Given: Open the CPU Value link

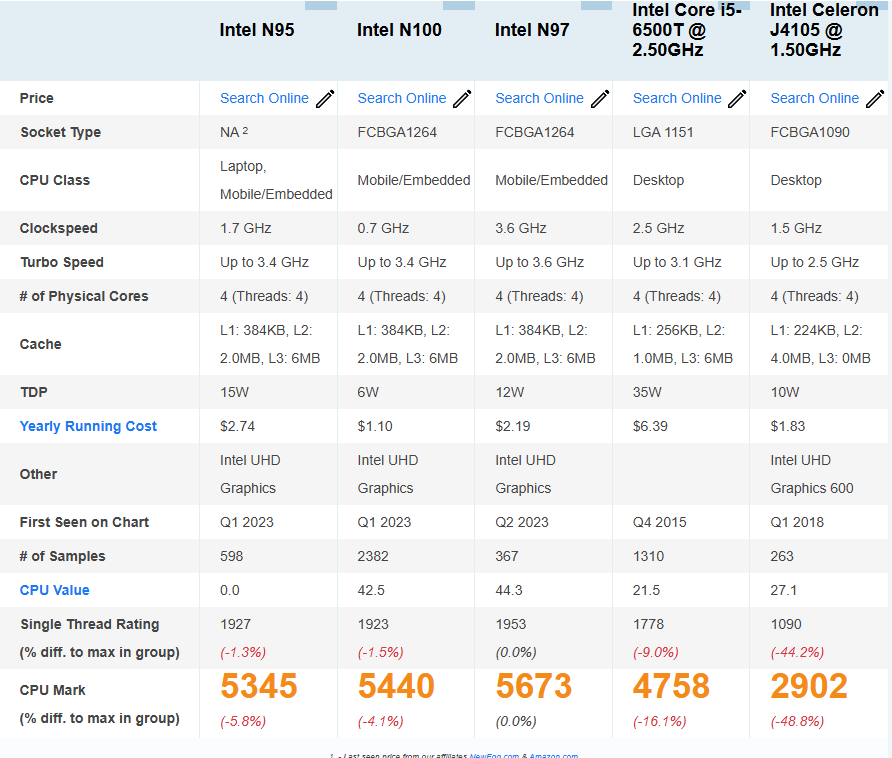Looking at the screenshot, I should click(x=55, y=590).
